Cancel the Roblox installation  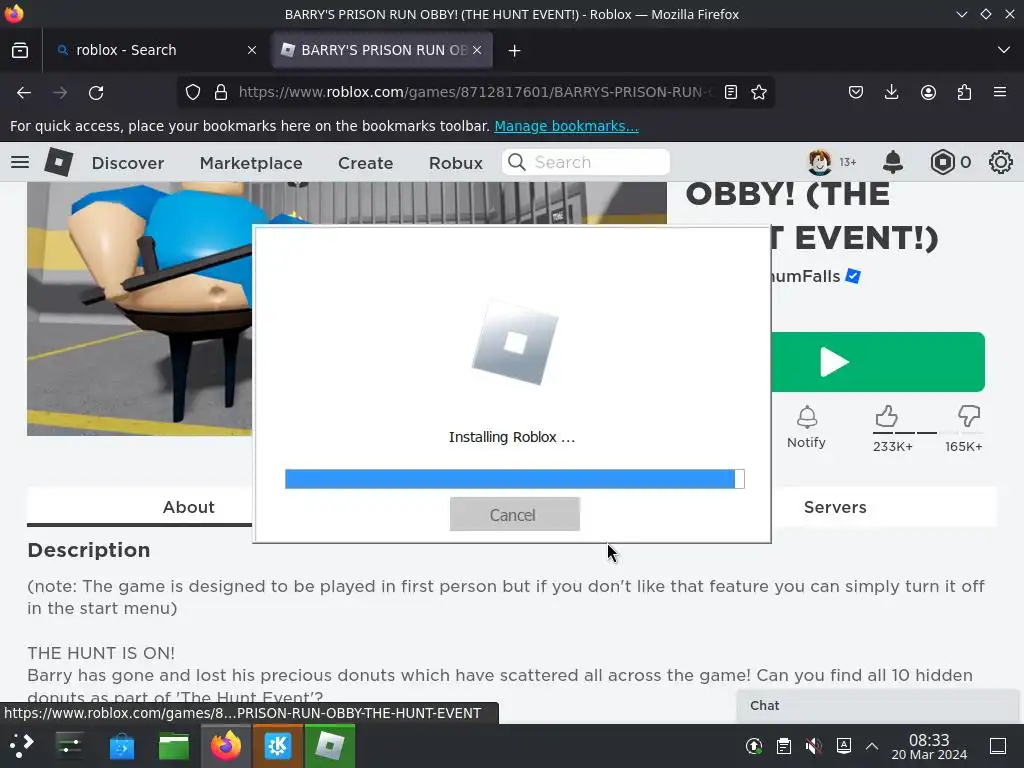pos(515,515)
